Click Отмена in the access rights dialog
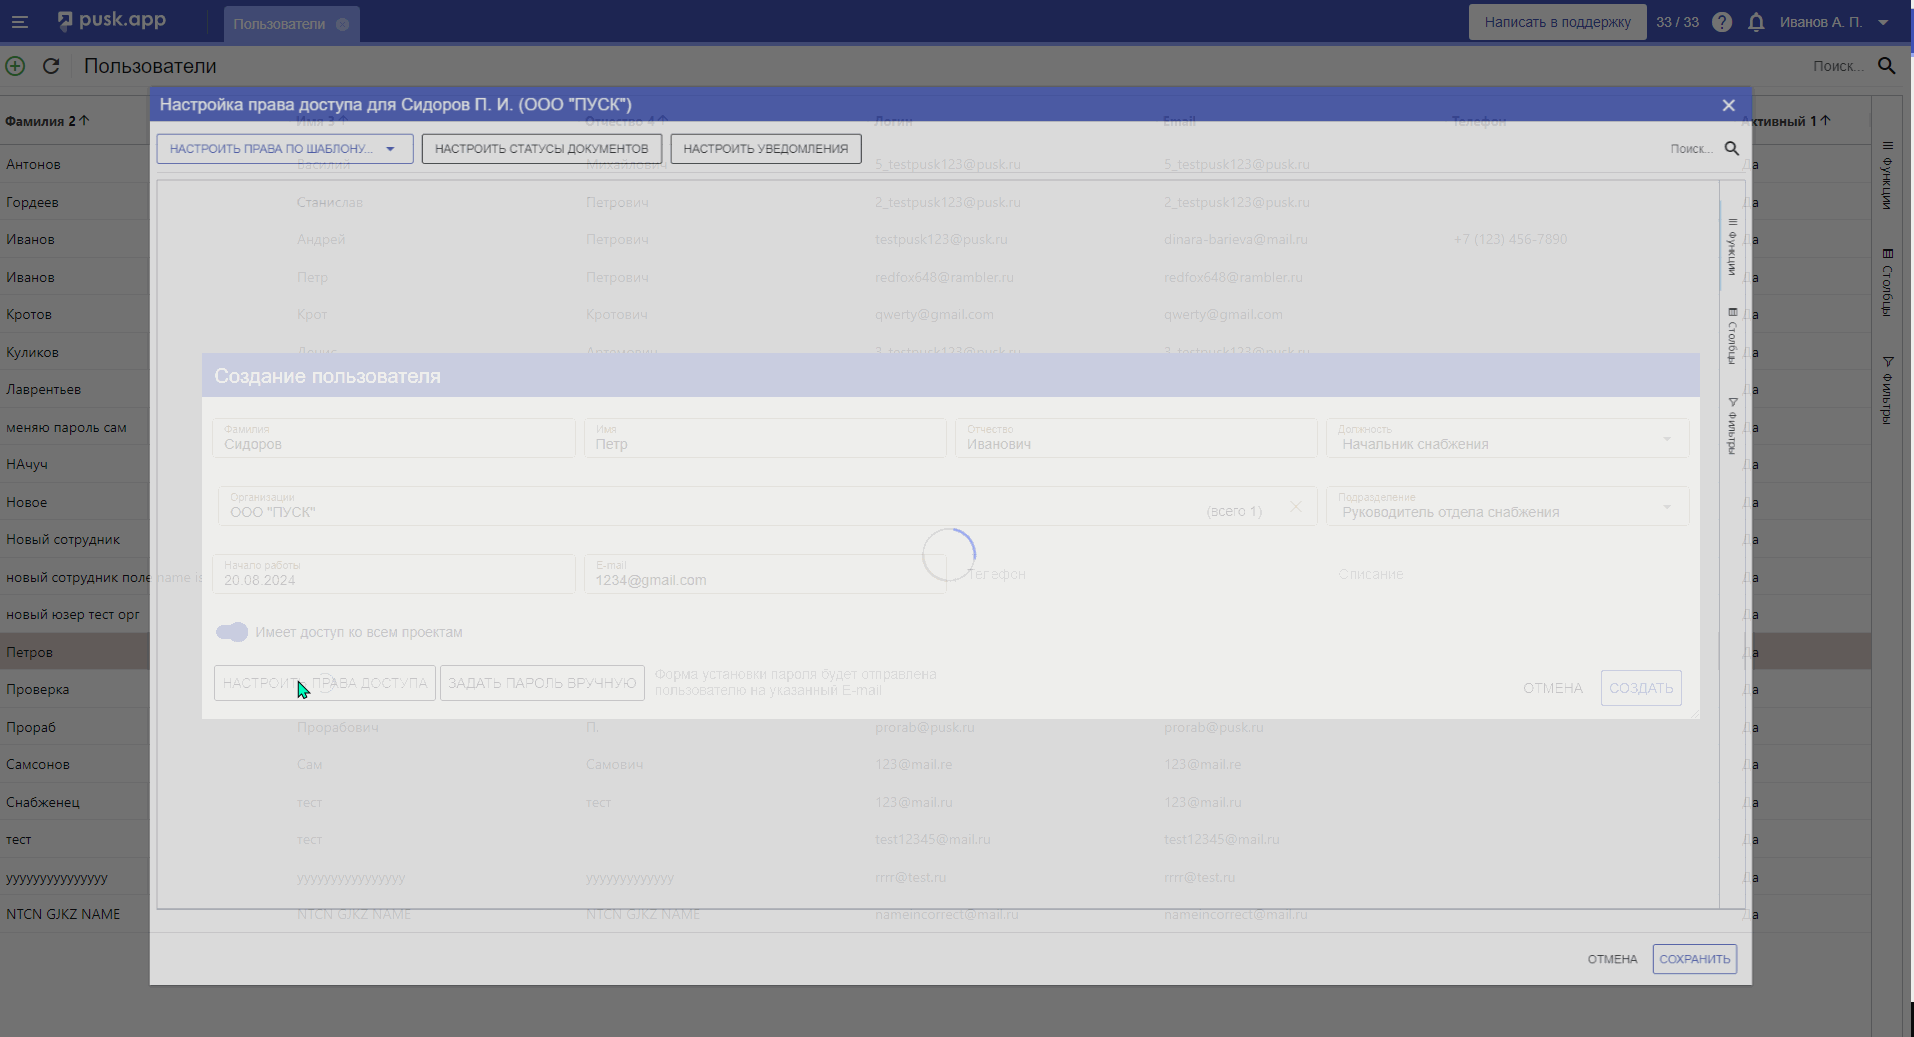1914x1037 pixels. [x=1612, y=959]
